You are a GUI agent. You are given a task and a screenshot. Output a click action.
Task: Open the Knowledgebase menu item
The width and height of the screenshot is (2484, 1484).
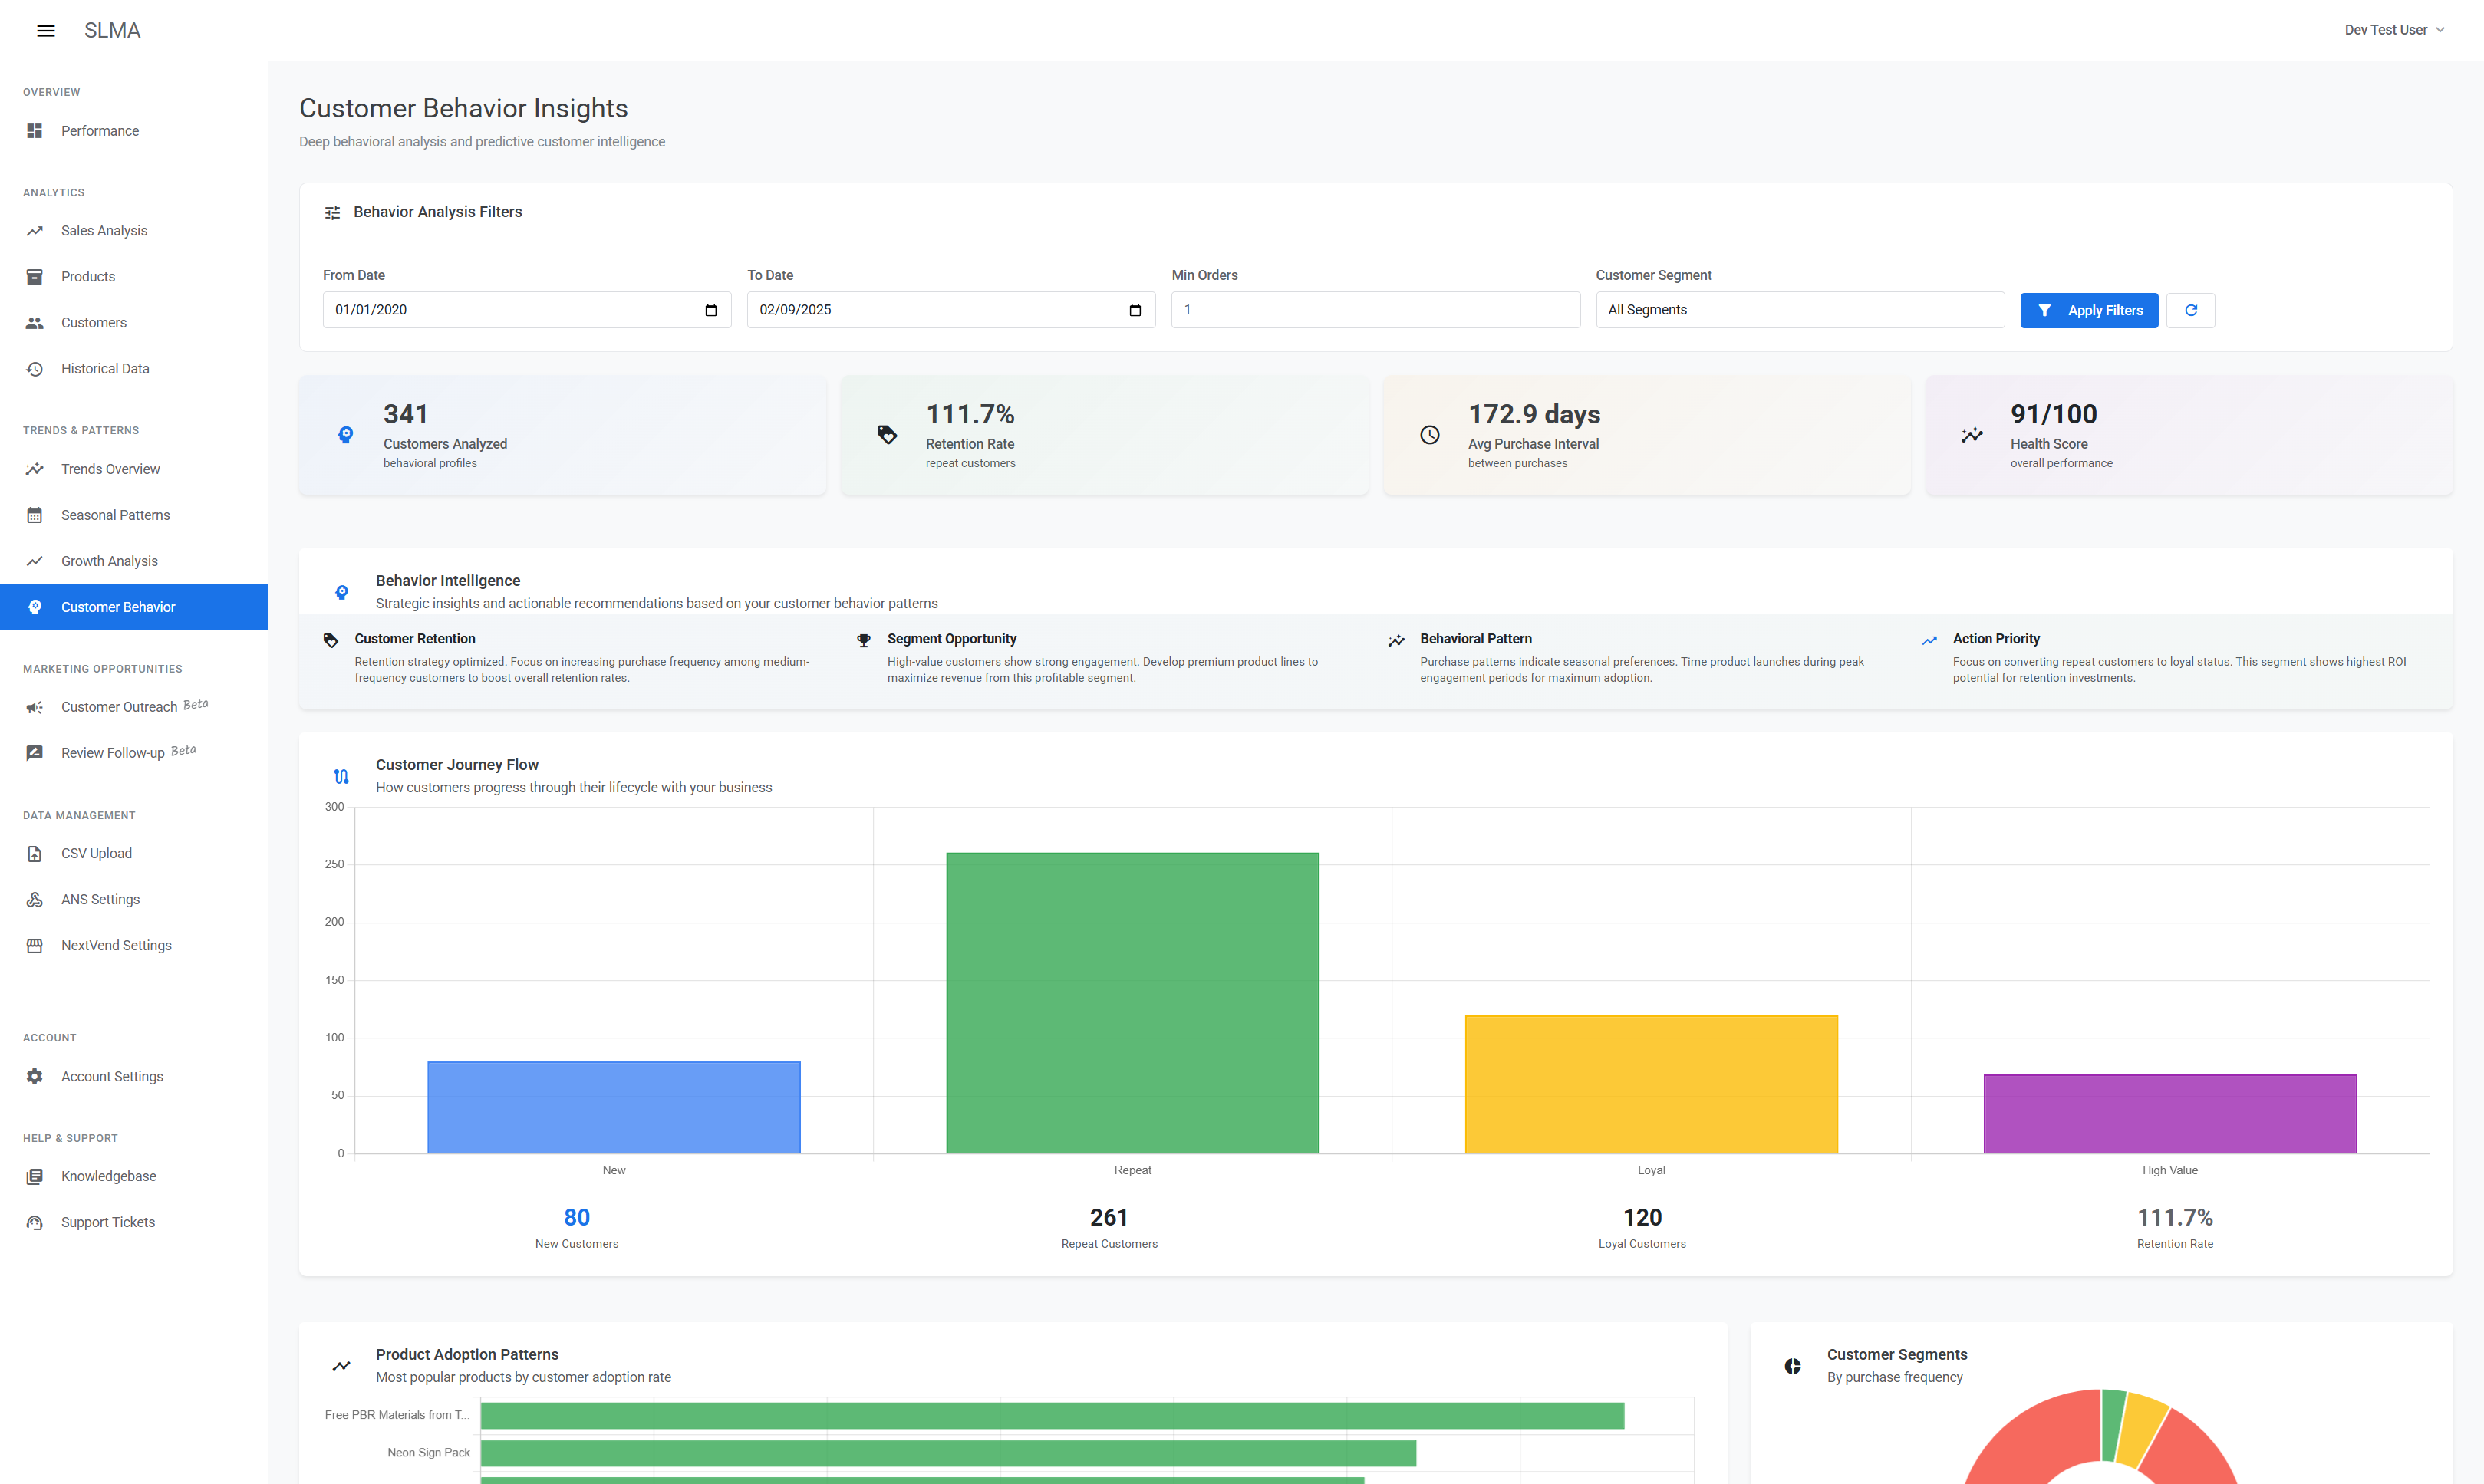click(134, 1177)
